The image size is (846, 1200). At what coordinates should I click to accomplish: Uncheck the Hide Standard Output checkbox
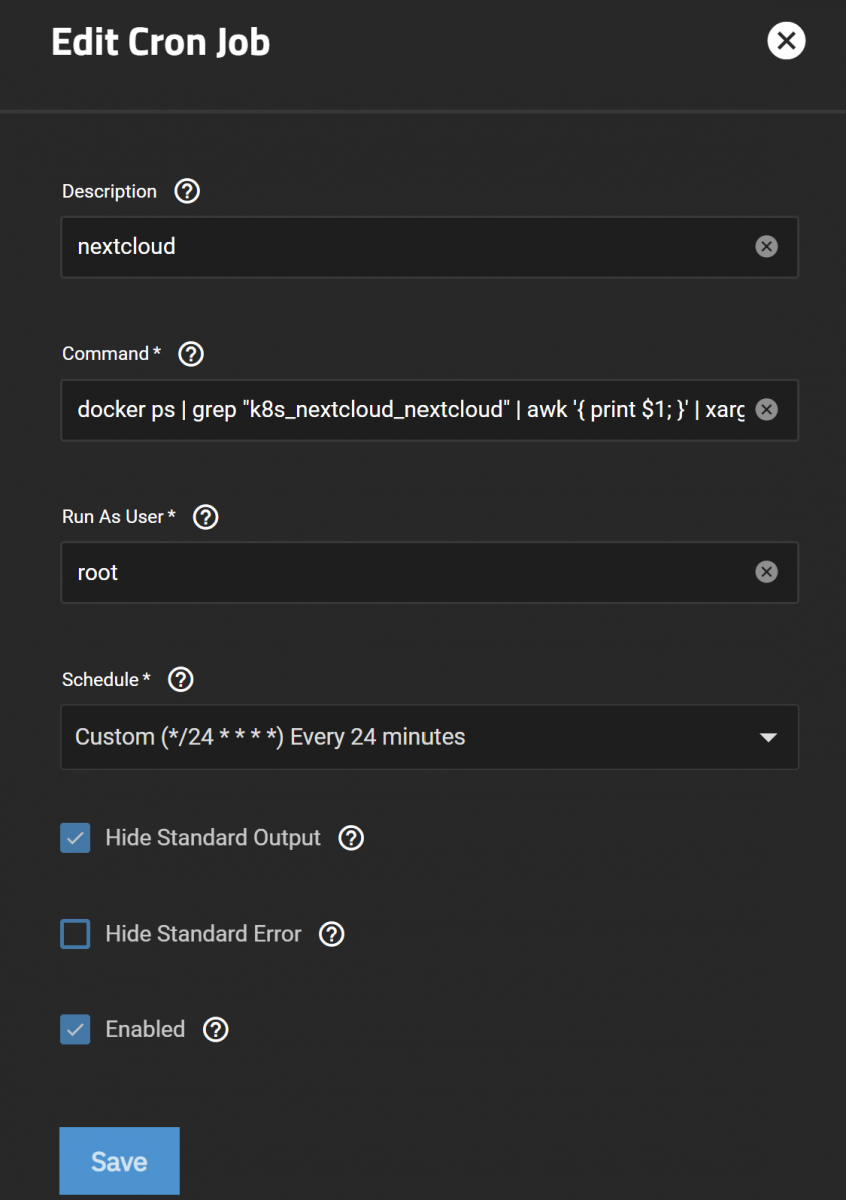(x=75, y=837)
